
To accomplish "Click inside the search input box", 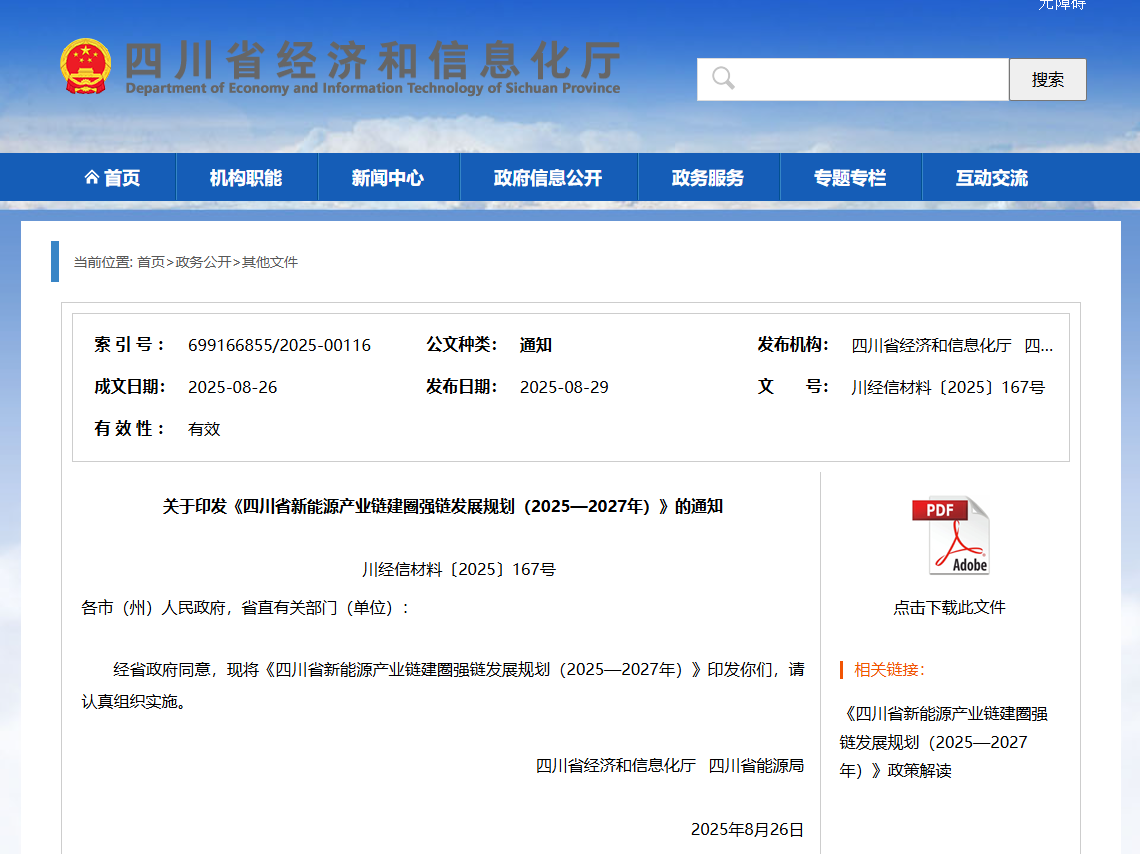I will tap(860, 79).
